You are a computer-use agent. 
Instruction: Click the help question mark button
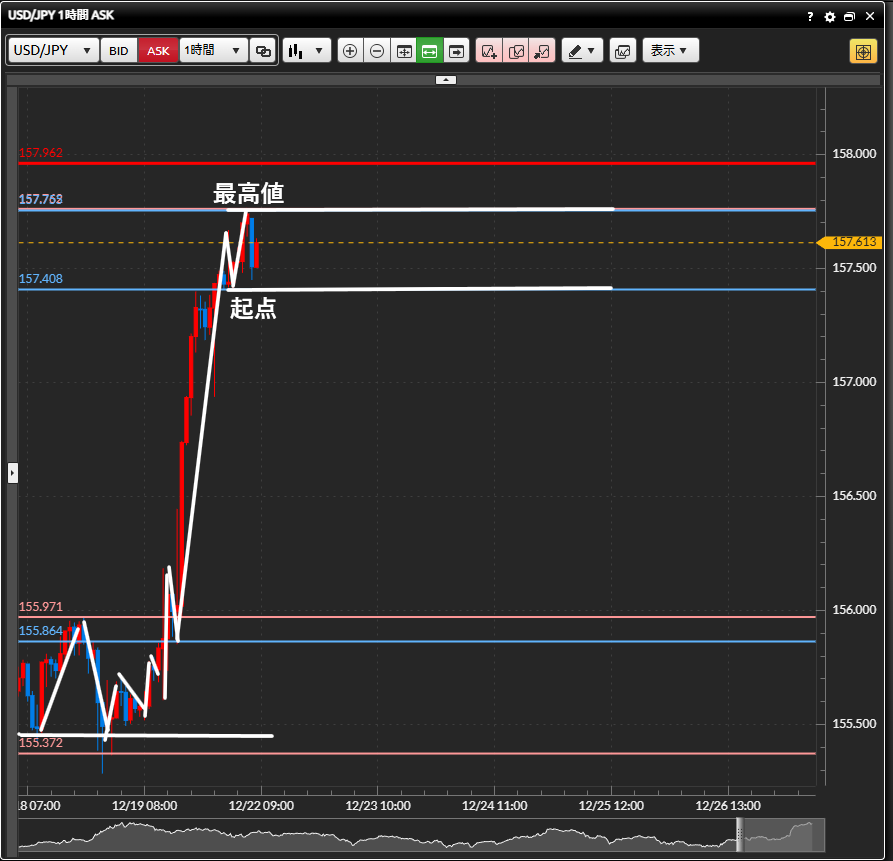(810, 17)
